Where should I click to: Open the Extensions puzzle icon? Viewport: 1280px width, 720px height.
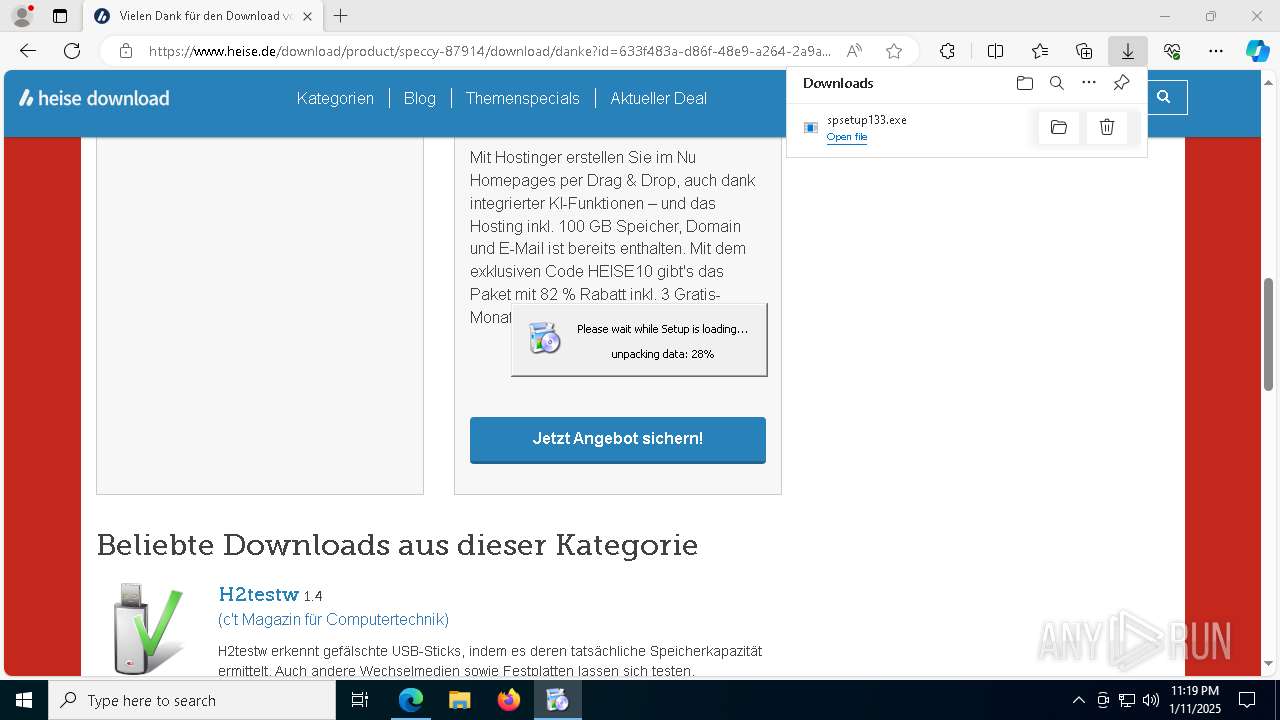click(x=947, y=51)
